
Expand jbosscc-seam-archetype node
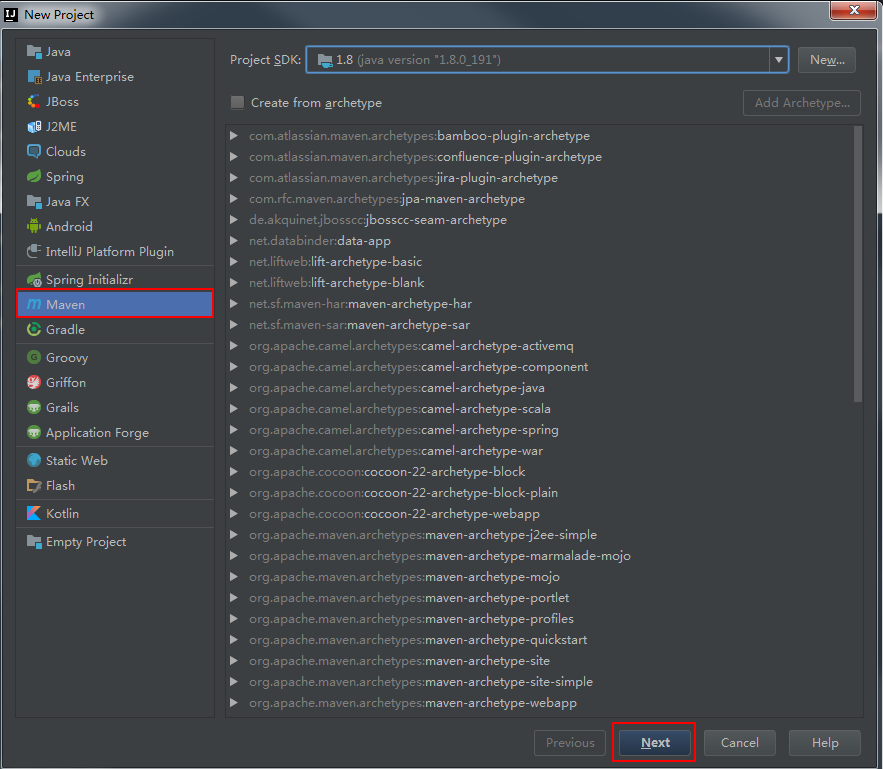234,220
